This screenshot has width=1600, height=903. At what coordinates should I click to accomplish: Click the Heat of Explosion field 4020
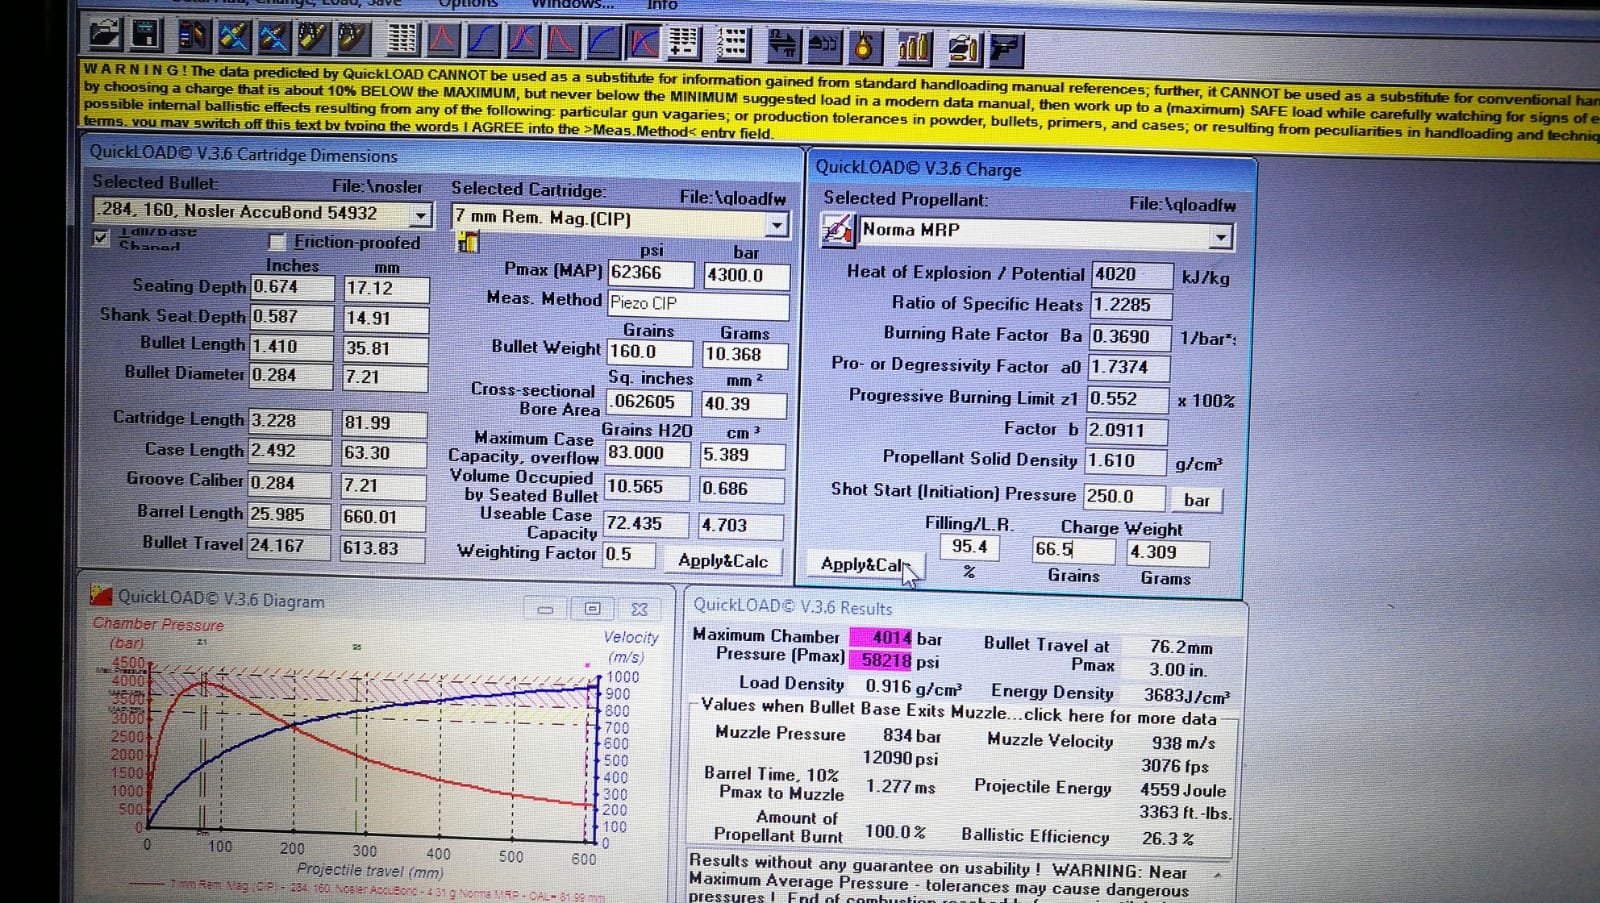[x=1132, y=275]
